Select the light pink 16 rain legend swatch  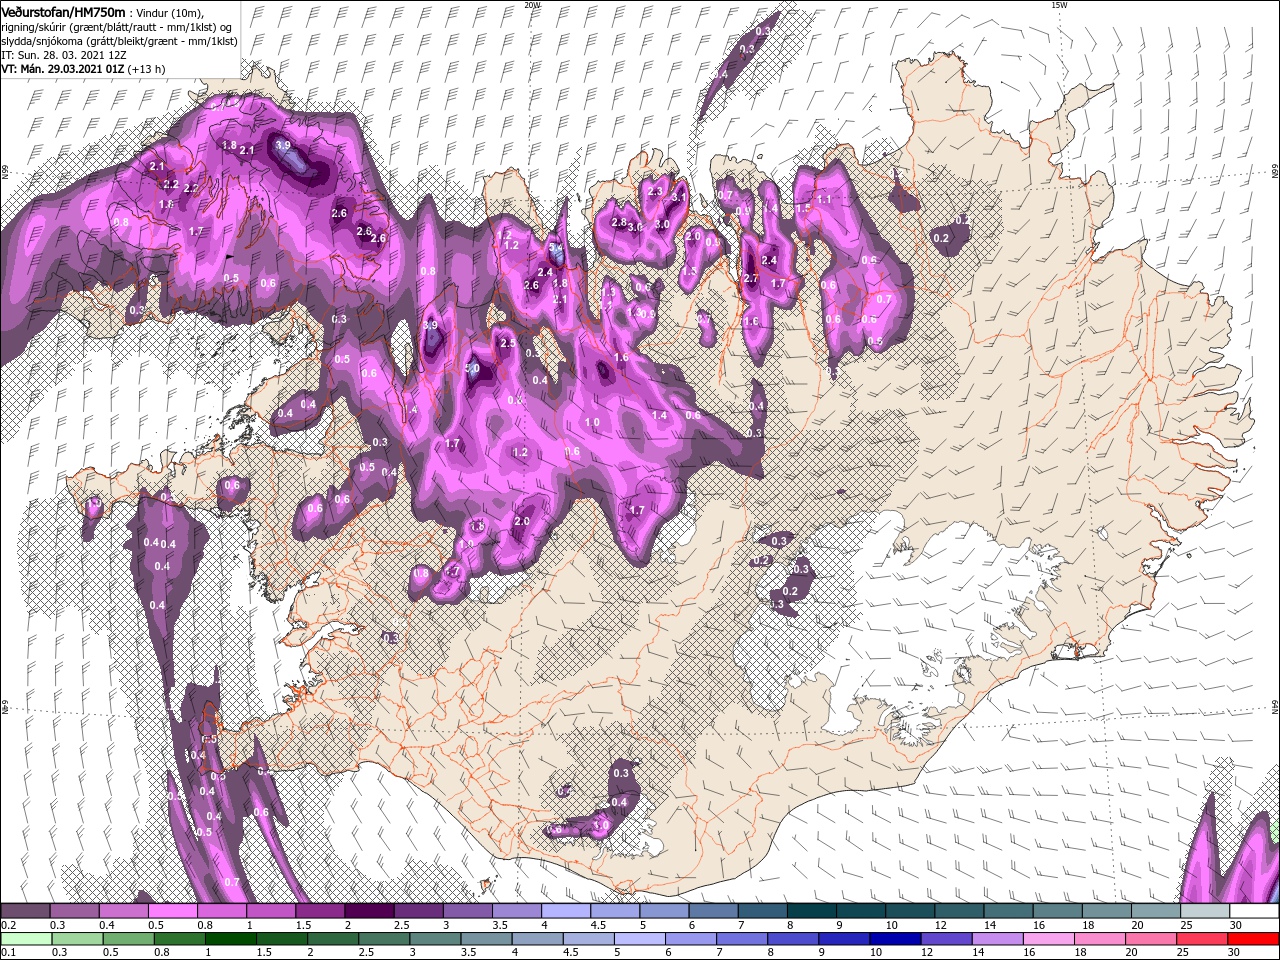tap(1049, 939)
